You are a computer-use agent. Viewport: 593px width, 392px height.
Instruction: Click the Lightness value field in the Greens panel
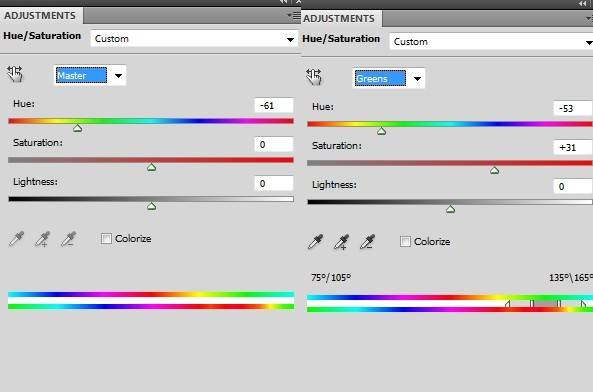[x=573, y=186]
